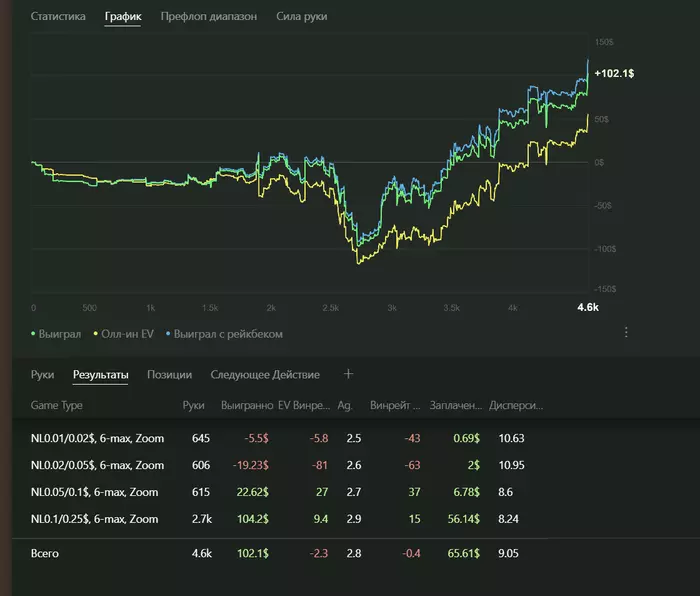Click the -19.23$ winnings value
The width and height of the screenshot is (700, 596).
coord(250,465)
